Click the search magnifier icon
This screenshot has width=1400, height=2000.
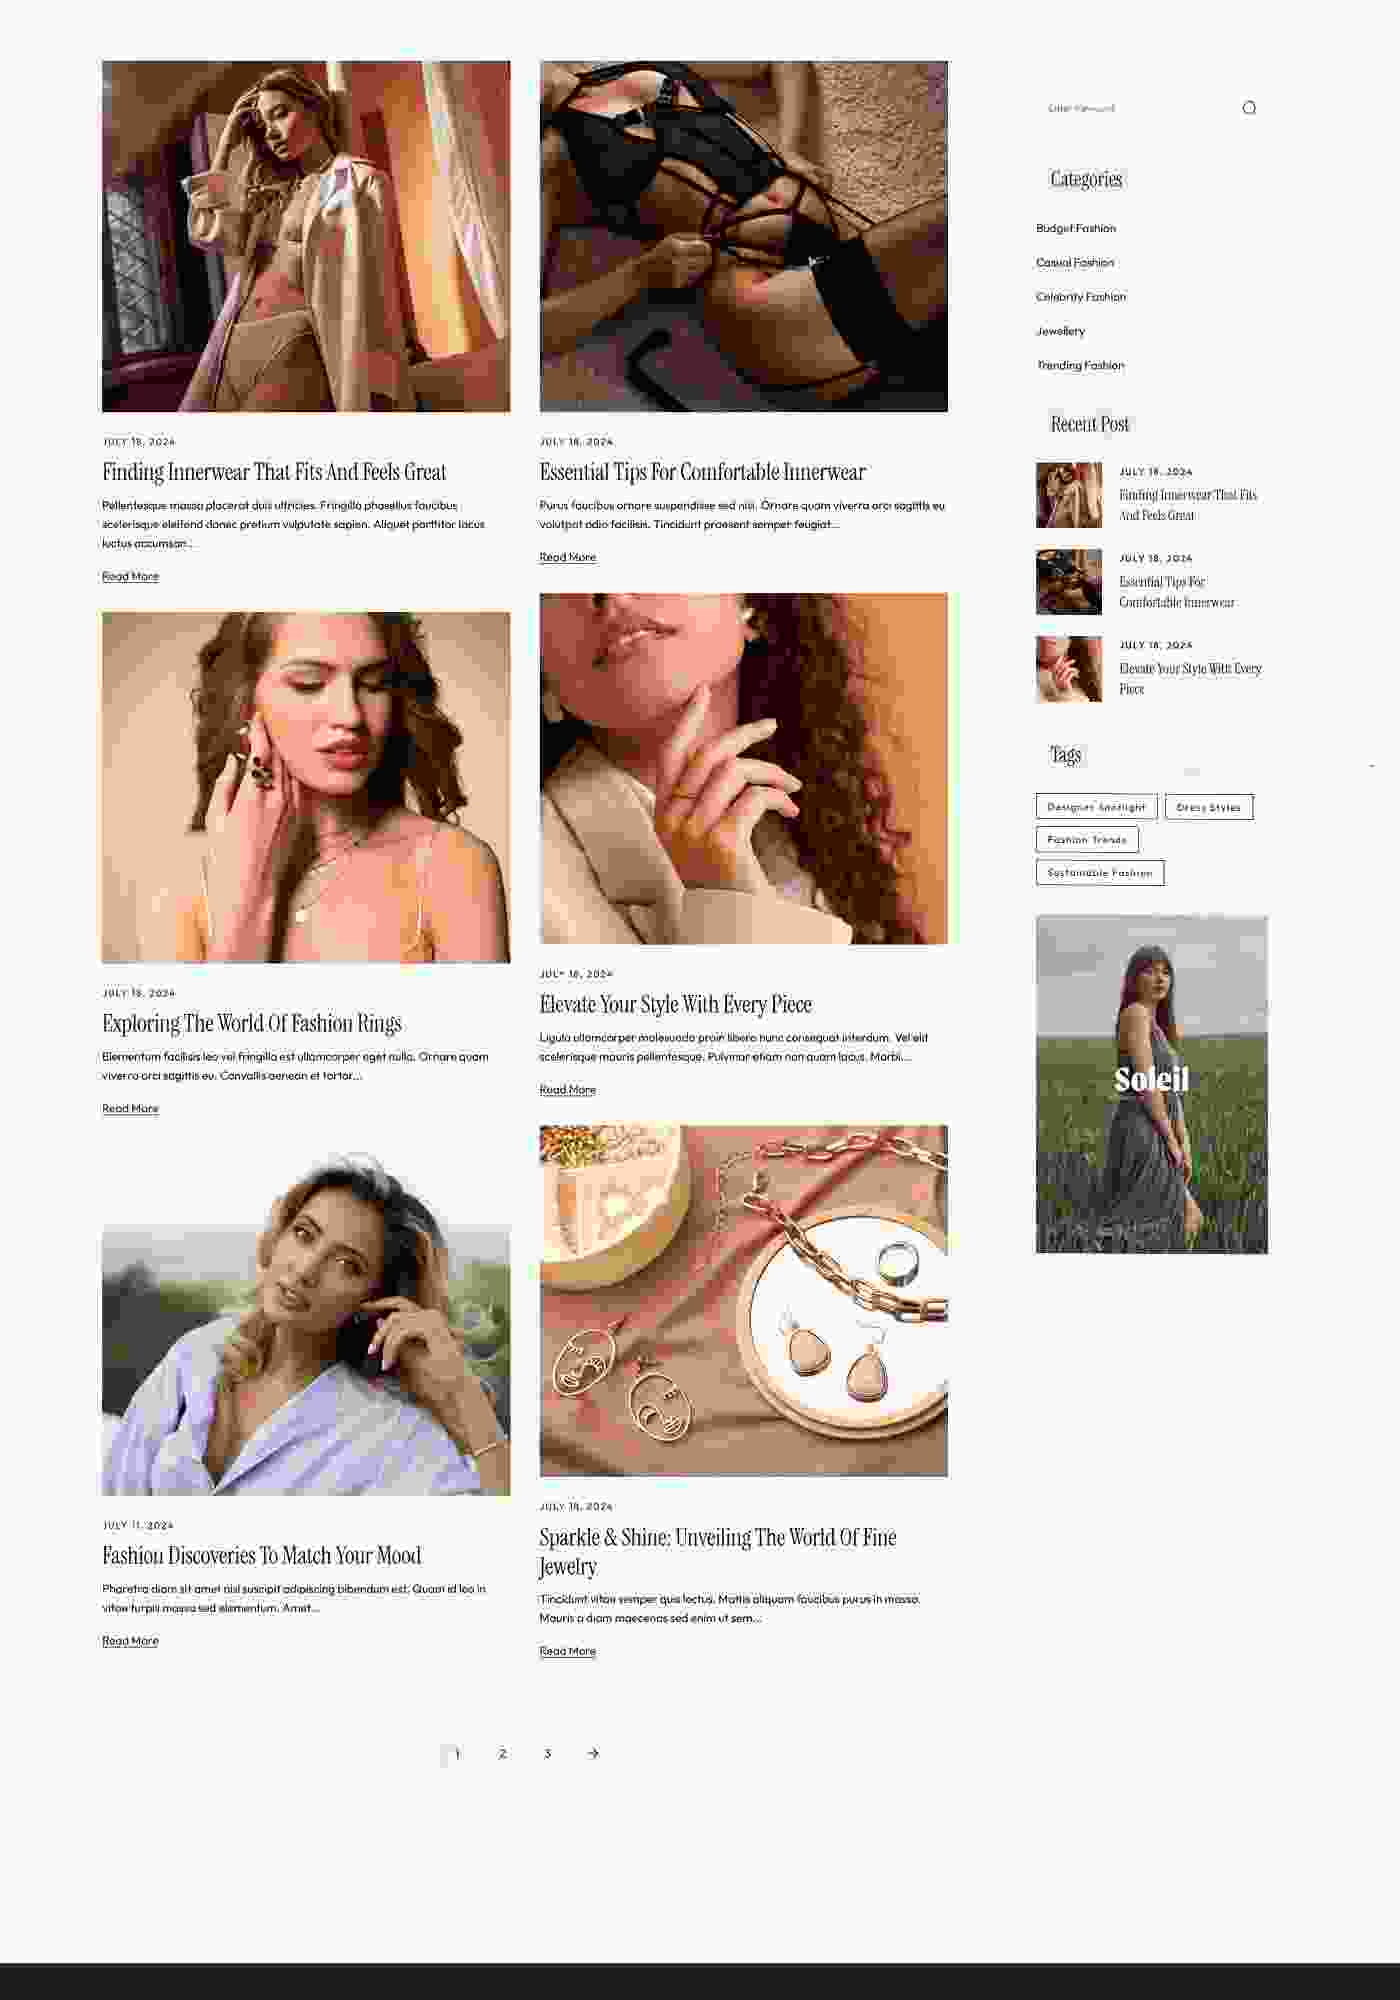[x=1249, y=108]
